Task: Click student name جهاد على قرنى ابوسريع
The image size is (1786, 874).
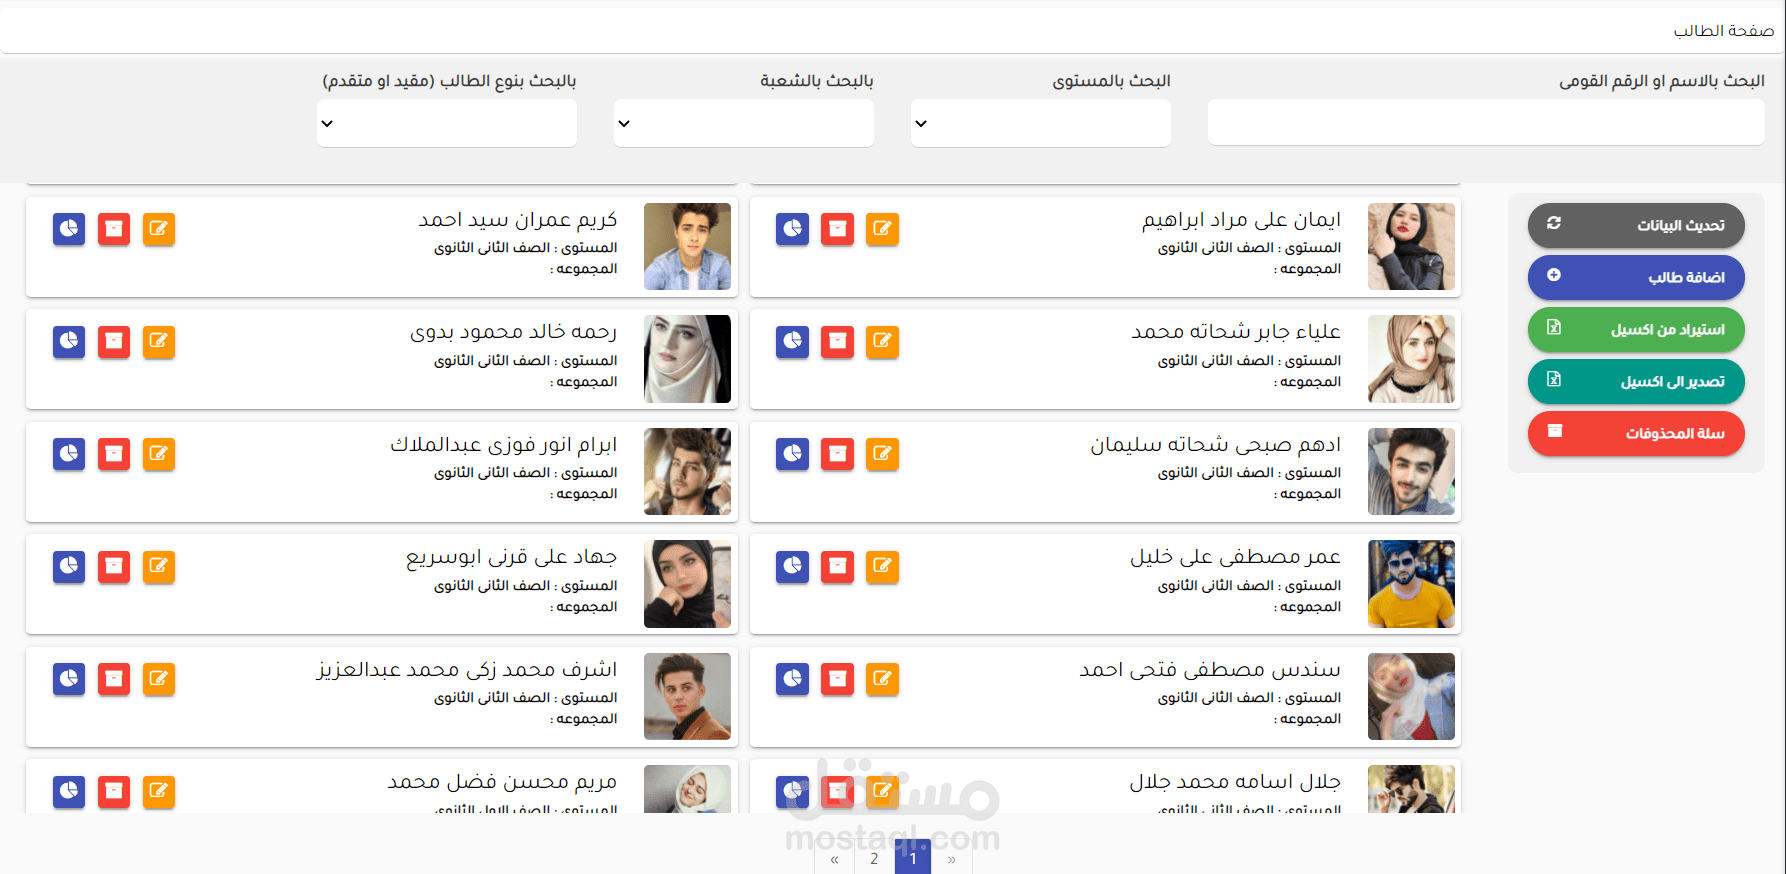Action: tap(511, 557)
